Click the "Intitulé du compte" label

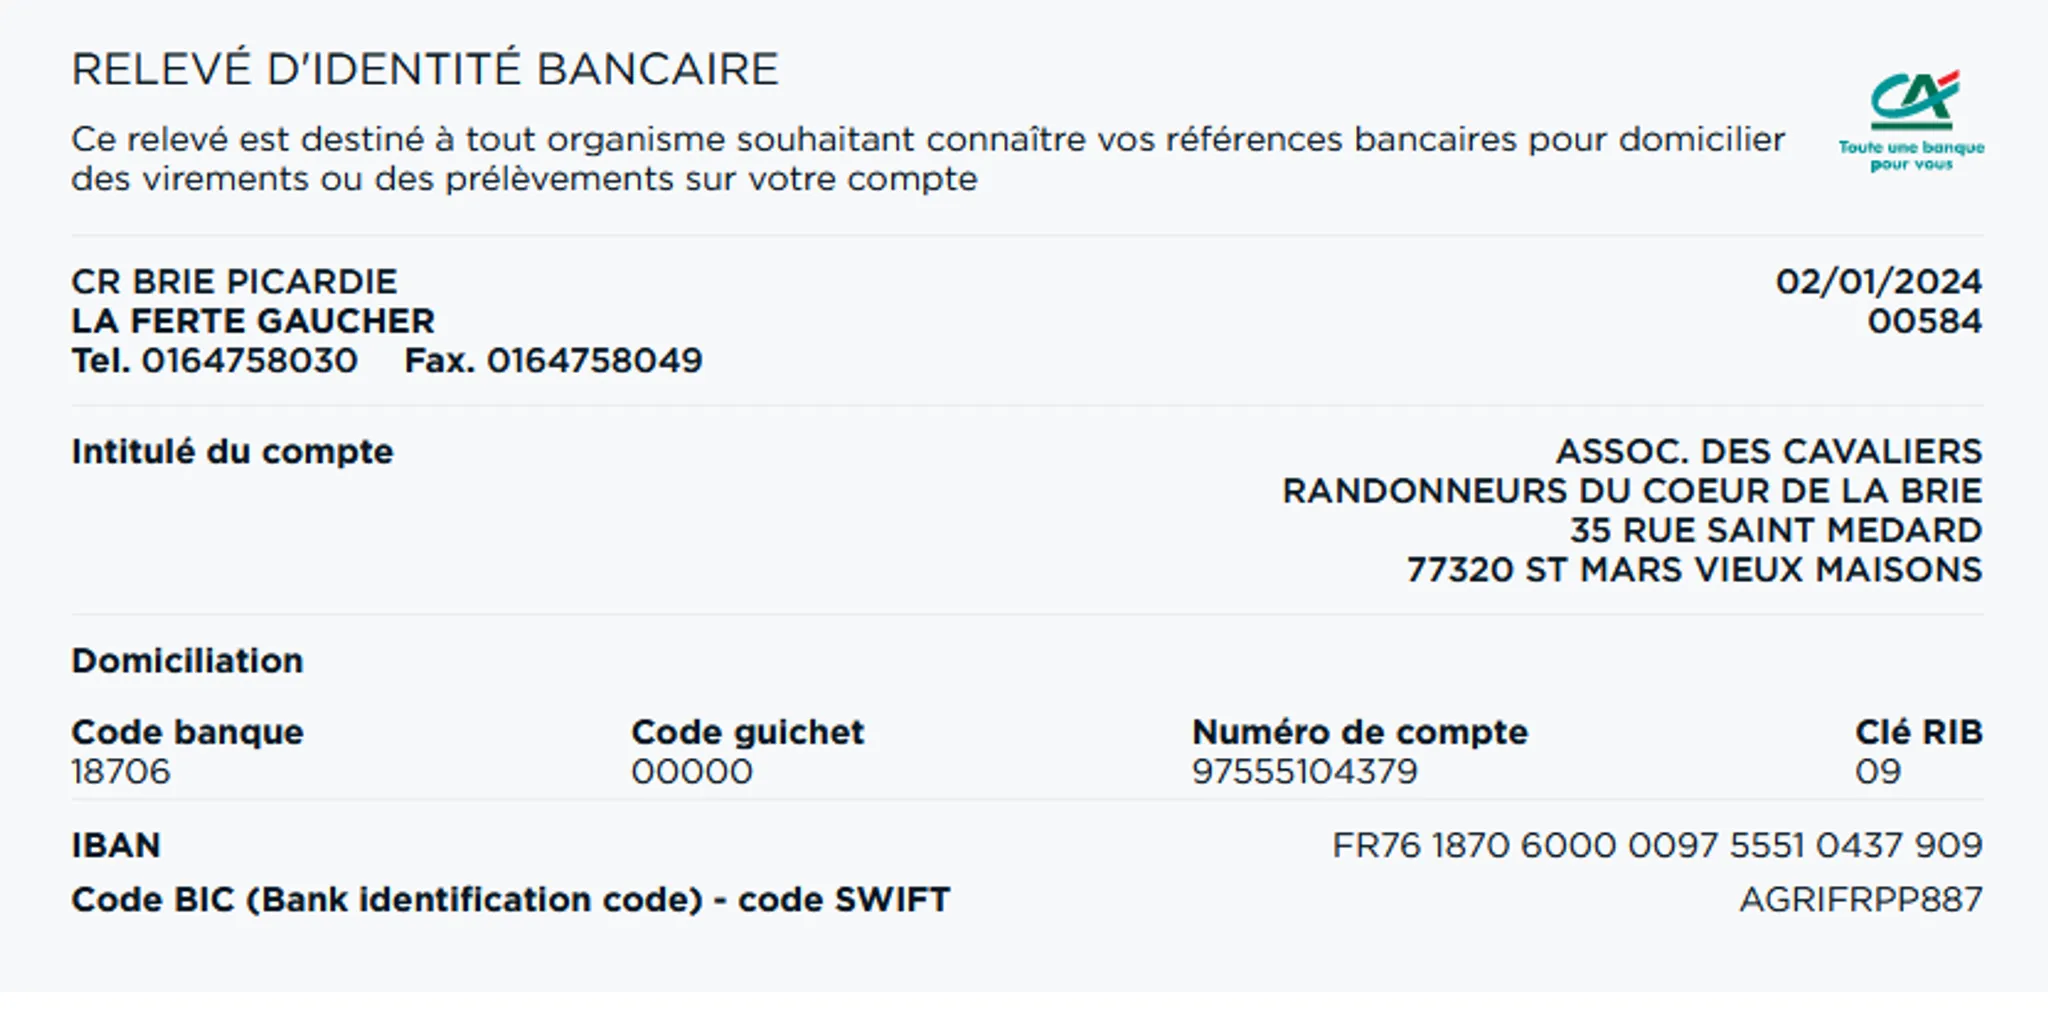coord(232,452)
